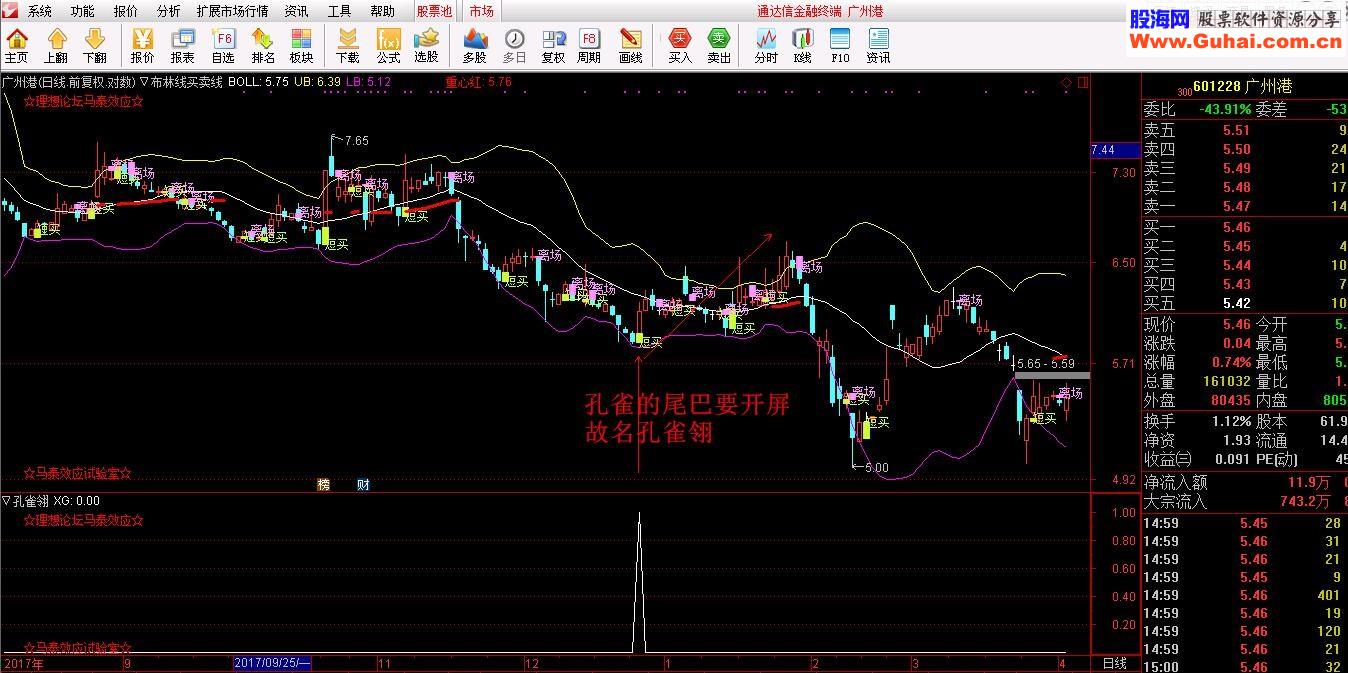Click the 重心红 5.76 indicator label

pyautogui.click(x=478, y=82)
